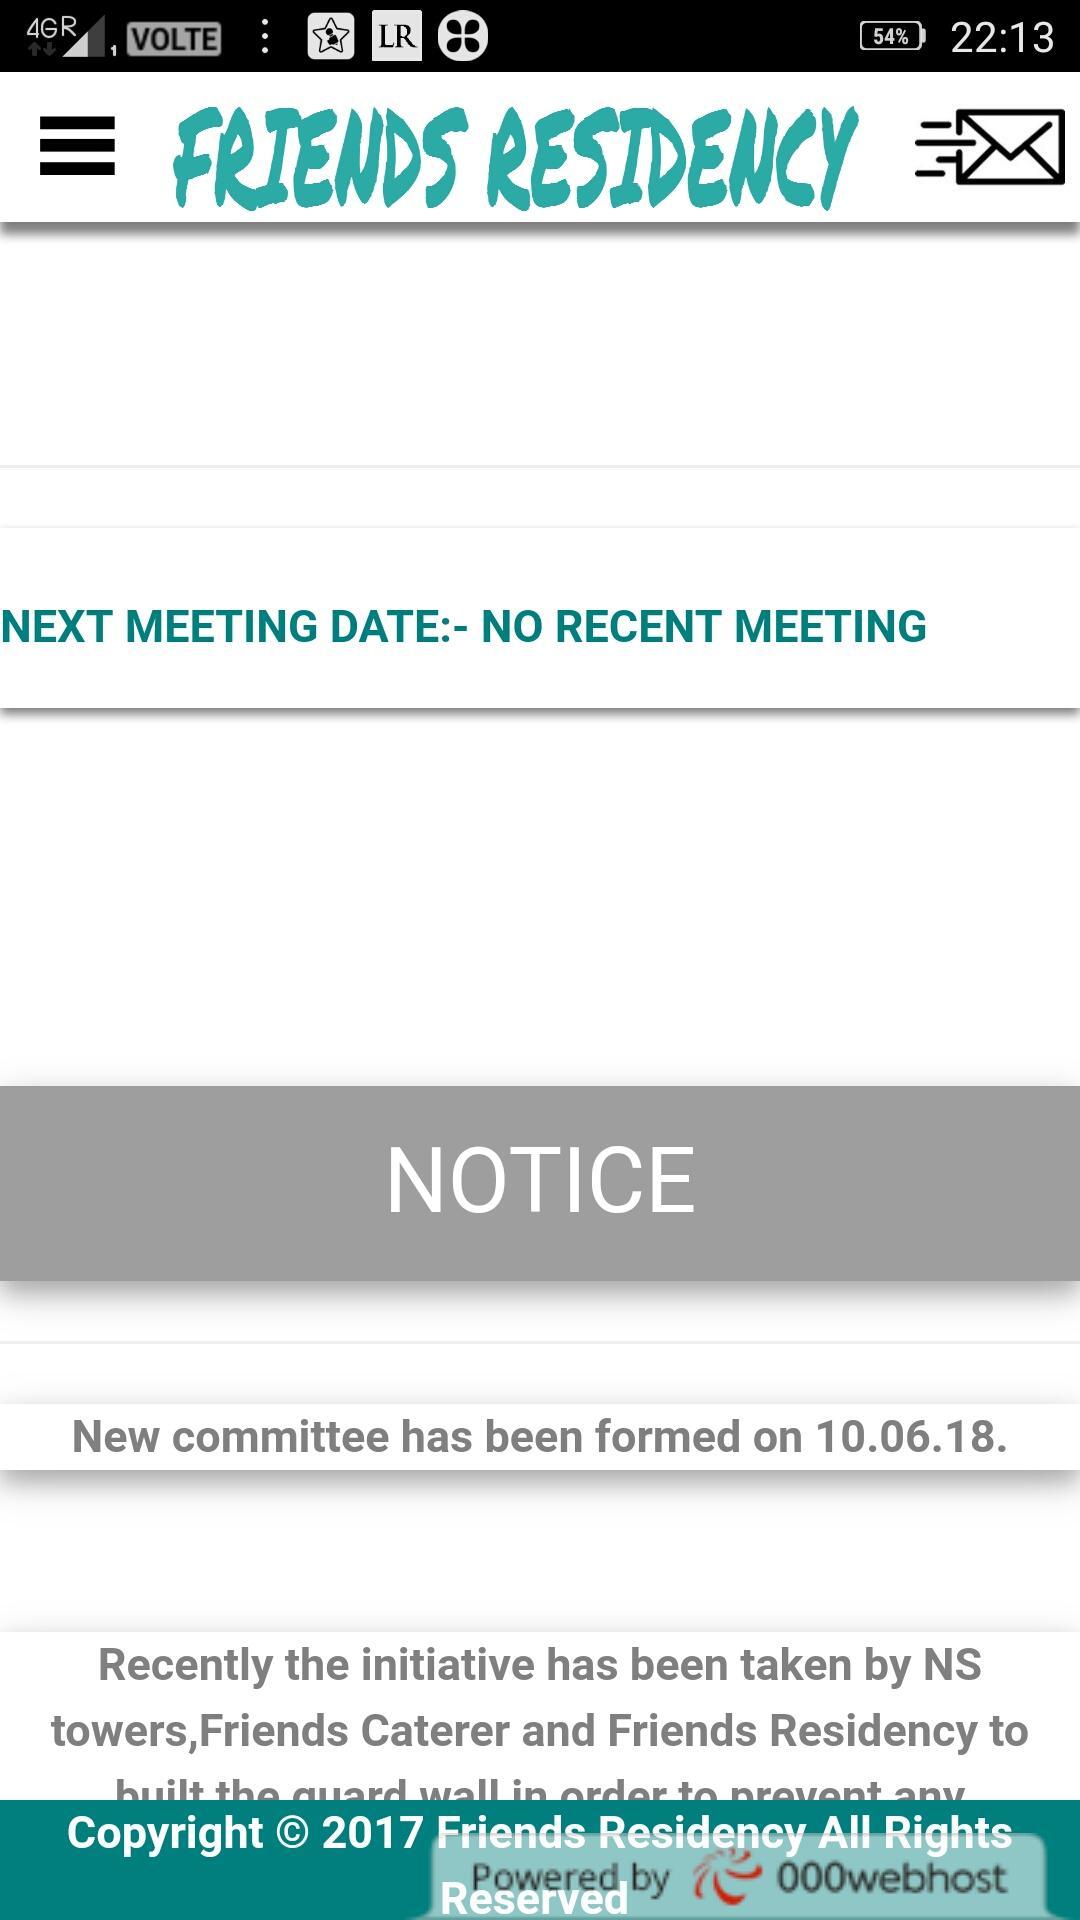Image resolution: width=1080 pixels, height=1920 pixels.
Task: Tap the VOLTE status indicator
Action: pyautogui.click(x=173, y=39)
